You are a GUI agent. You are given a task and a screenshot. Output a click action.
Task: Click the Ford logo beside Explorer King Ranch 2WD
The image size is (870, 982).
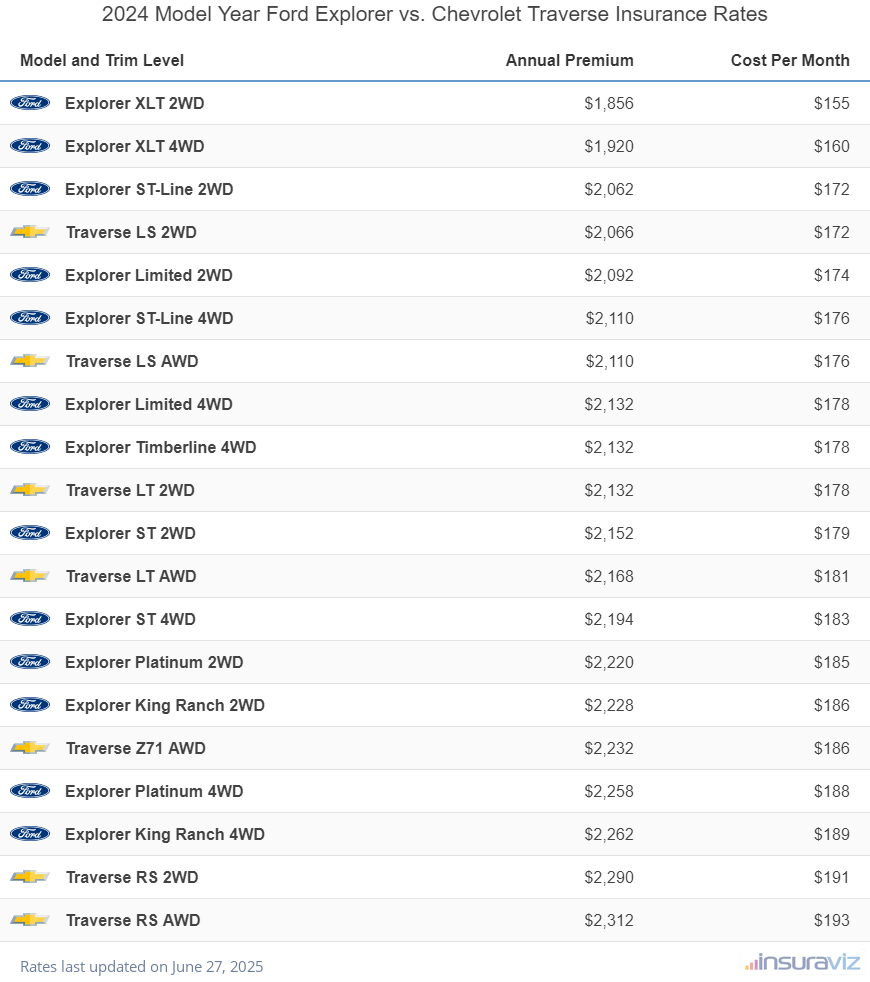point(30,705)
